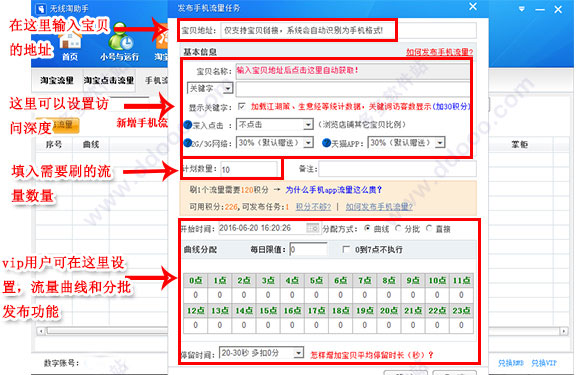Click the value cell under 12点
Viewport: 576px width, 375px height.
pos(195,325)
